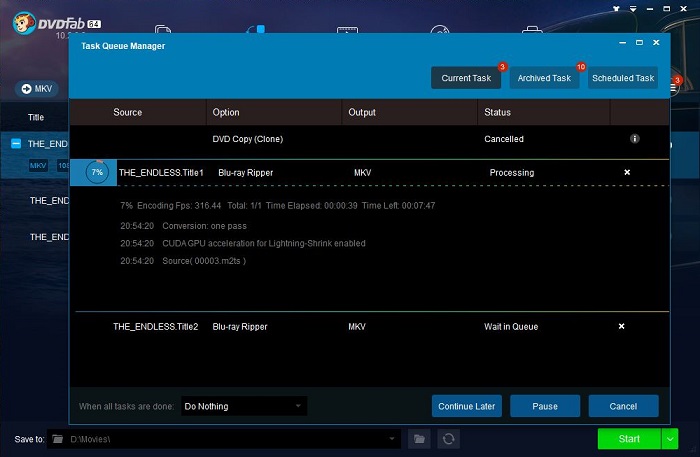Click the add MKV profile button

37,89
